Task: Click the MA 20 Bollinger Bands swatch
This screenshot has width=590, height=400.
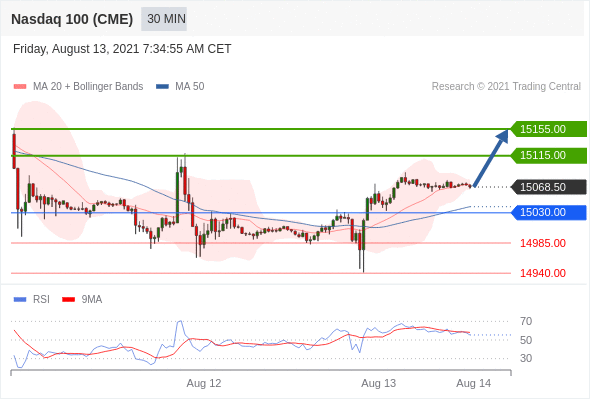Action: [20, 87]
